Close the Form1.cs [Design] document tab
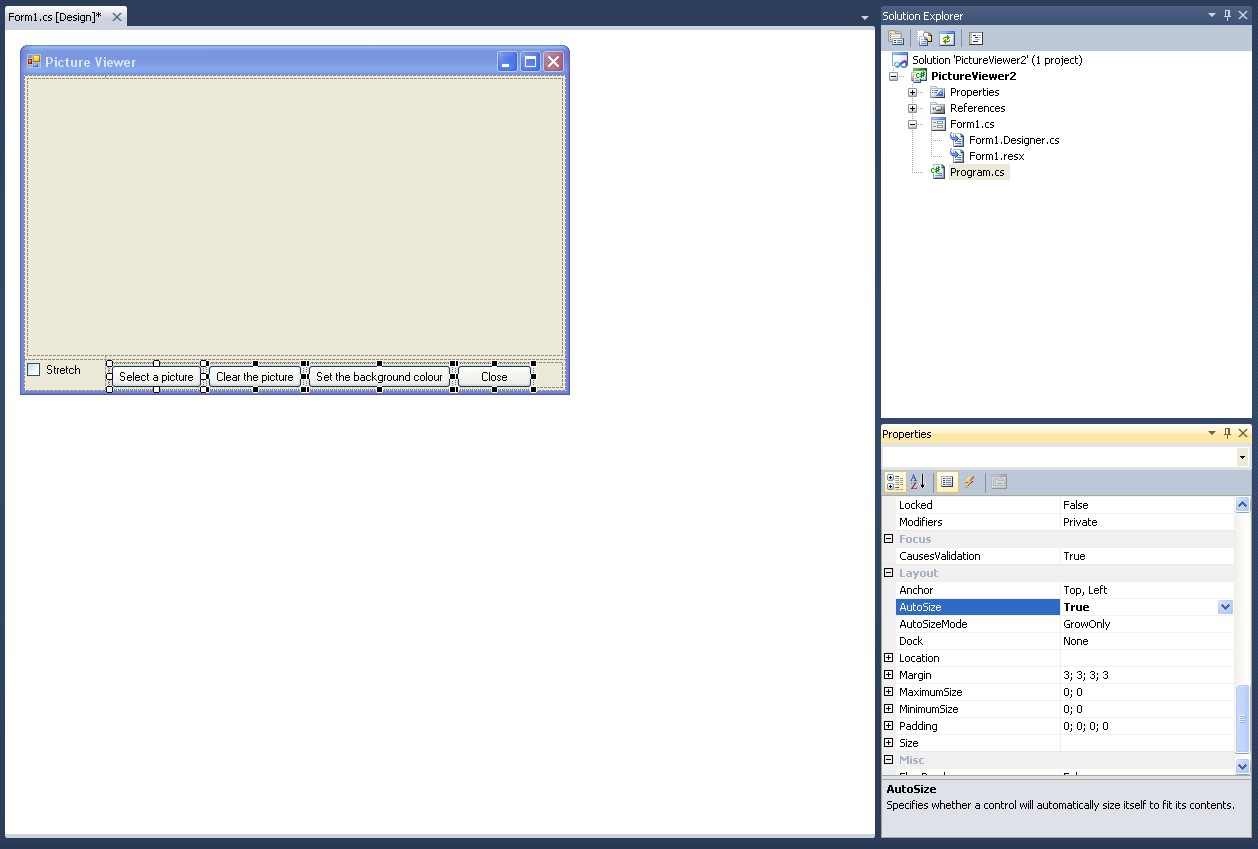The image size is (1258, 849). point(117,17)
